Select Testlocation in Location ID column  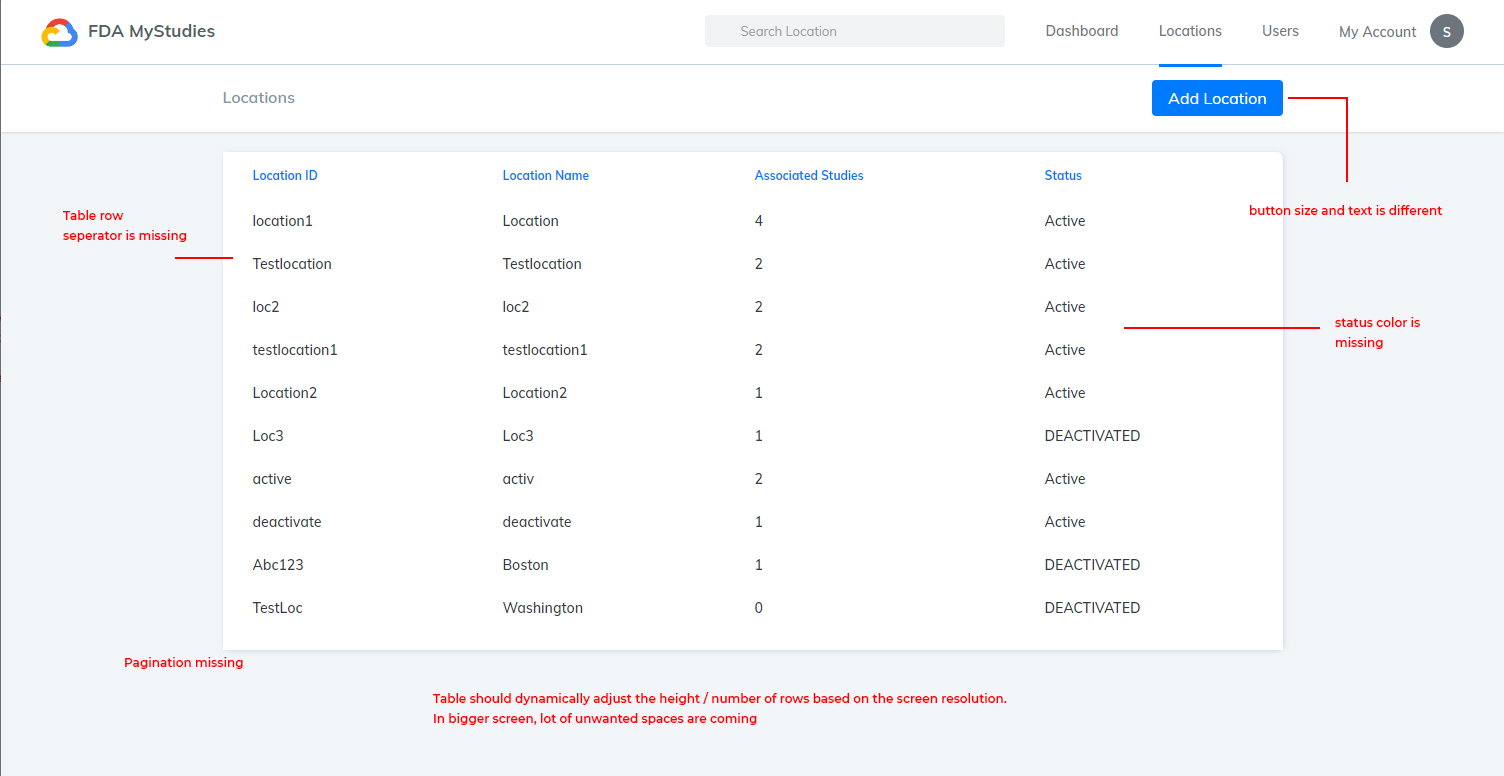[x=292, y=264]
